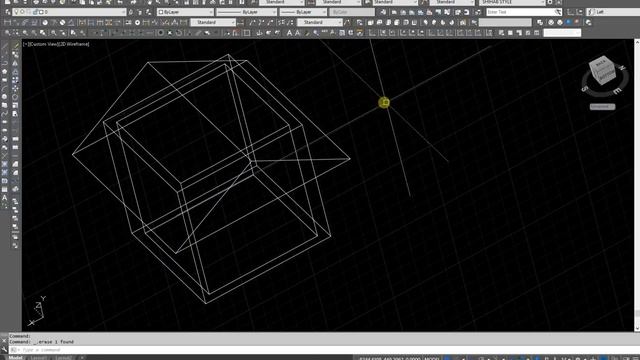Select the Fillet modify tool
This screenshot has height=360, width=640.
pos(15,173)
